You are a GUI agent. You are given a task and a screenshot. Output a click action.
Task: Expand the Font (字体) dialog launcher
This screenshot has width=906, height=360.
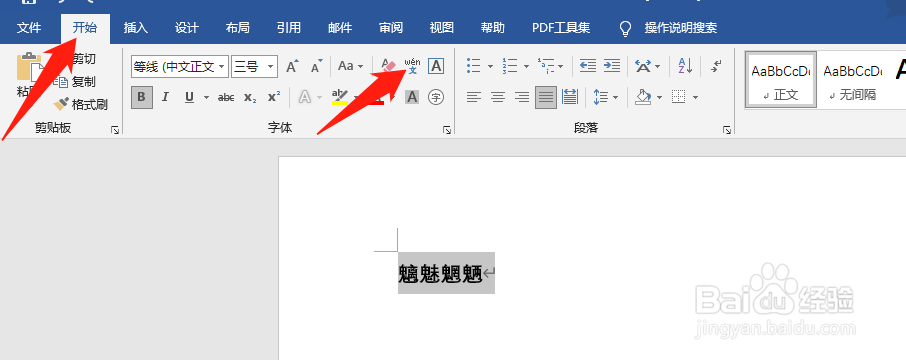tap(447, 131)
